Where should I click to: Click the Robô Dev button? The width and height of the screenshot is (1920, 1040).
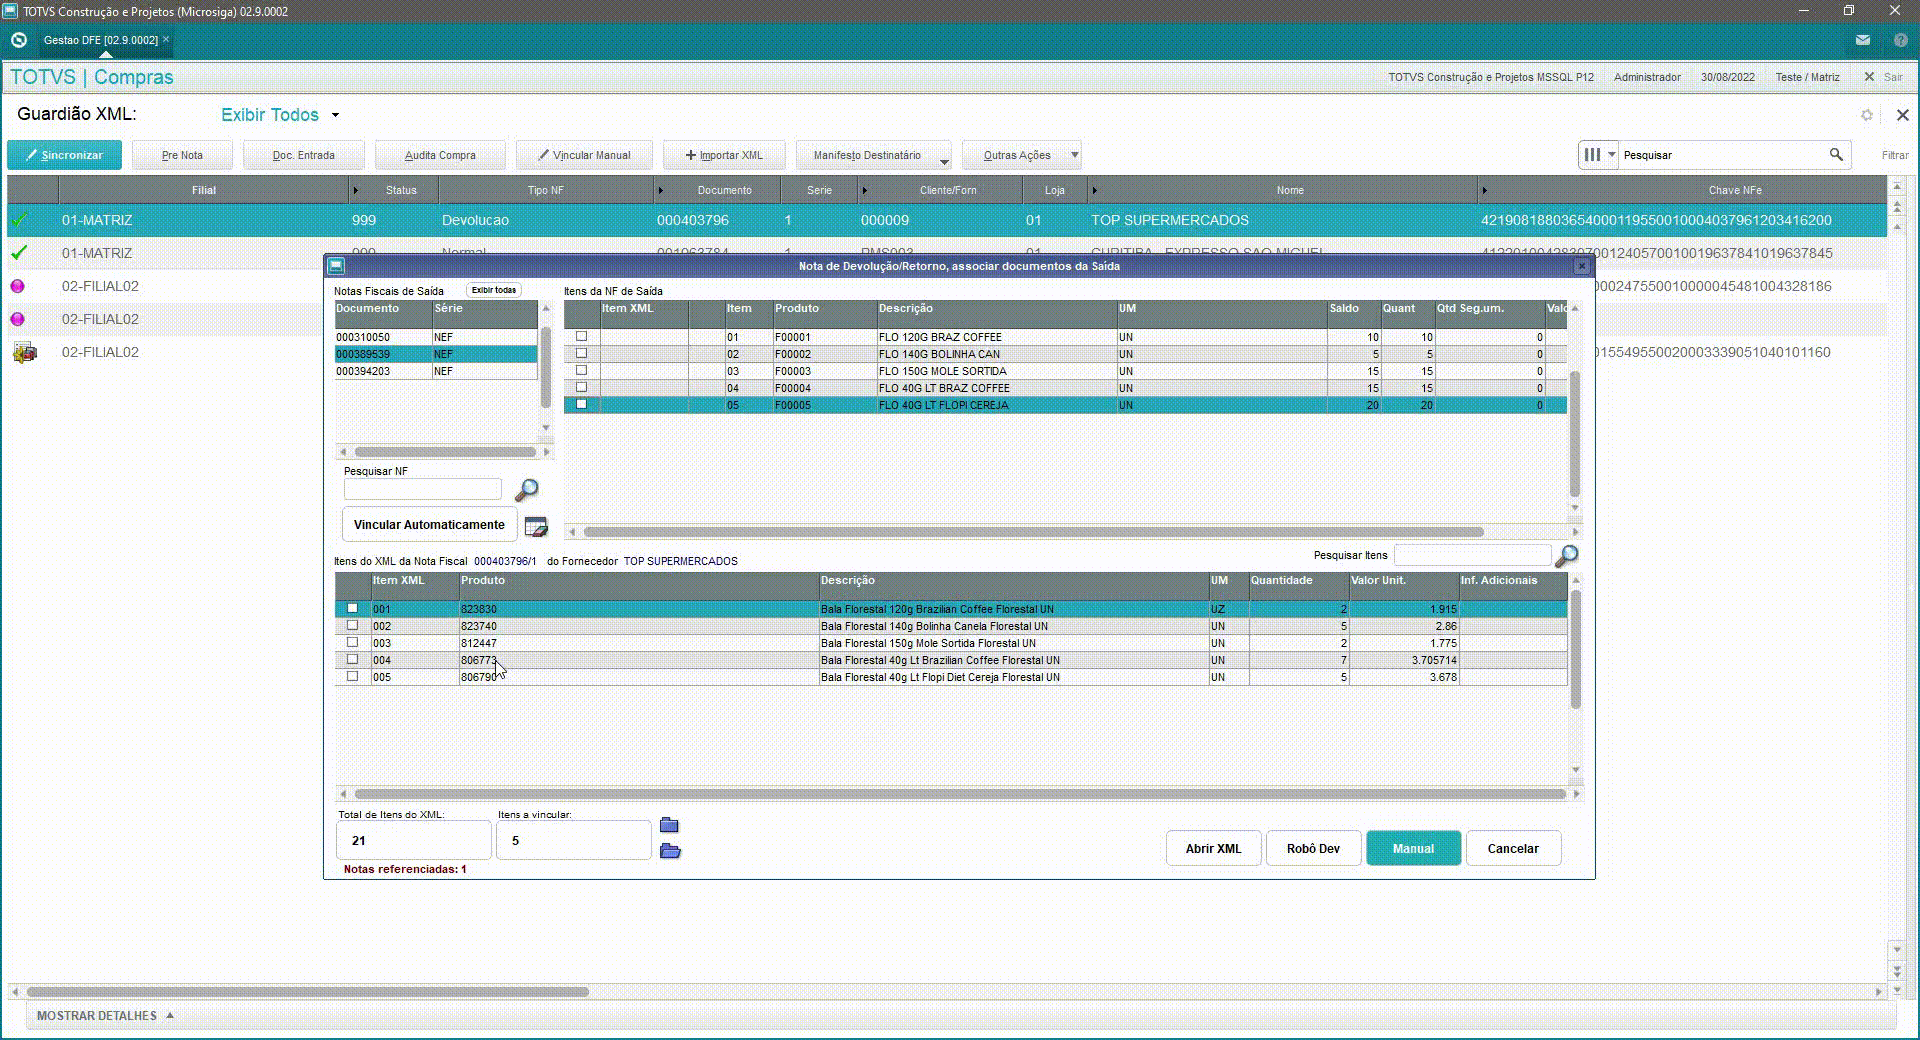[1313, 848]
